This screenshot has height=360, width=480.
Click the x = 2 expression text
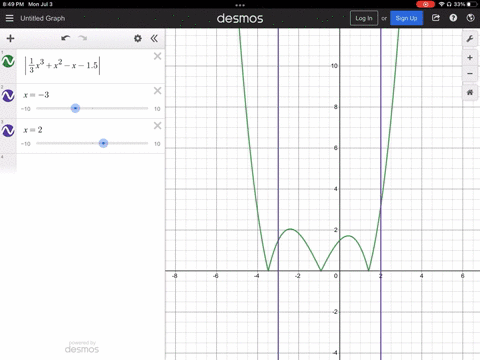tap(33, 130)
